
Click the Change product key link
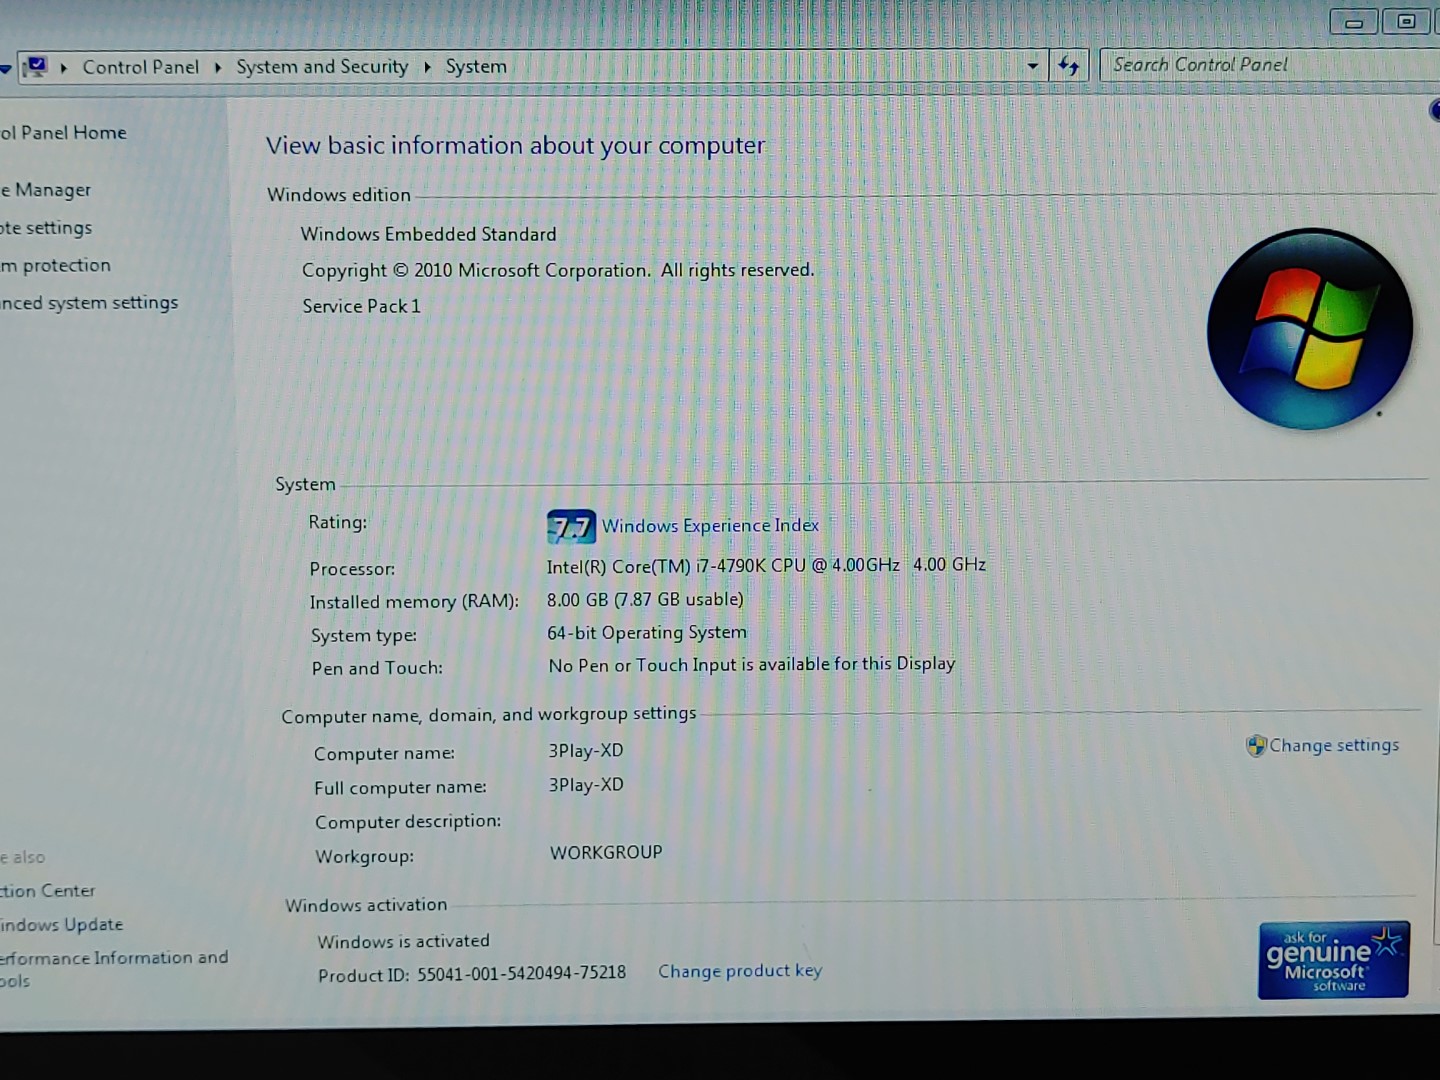pyautogui.click(x=740, y=971)
